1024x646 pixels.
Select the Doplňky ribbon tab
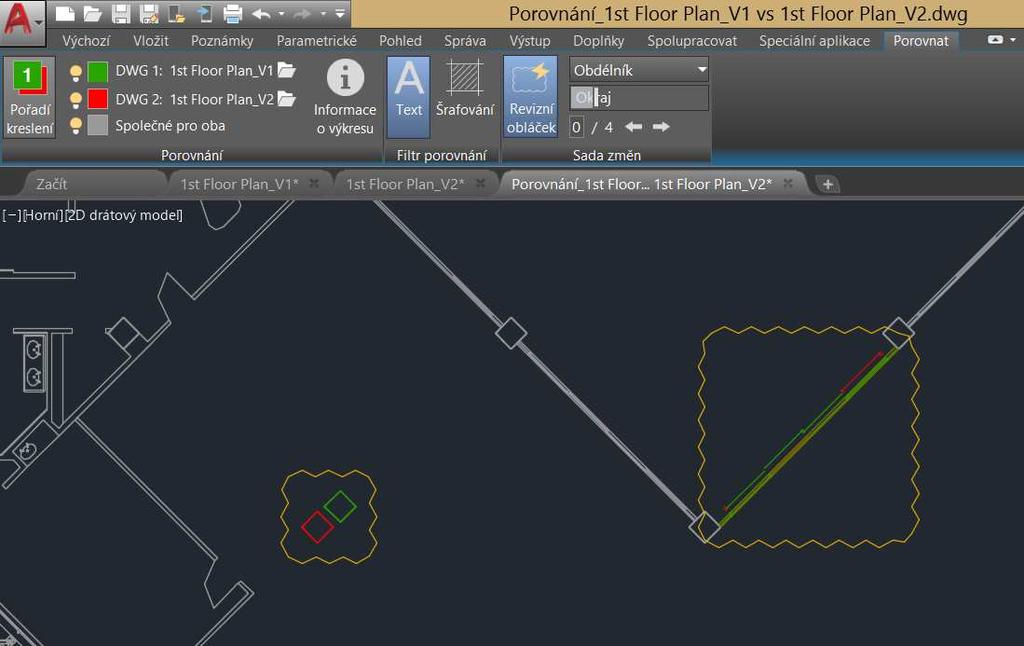(x=599, y=40)
